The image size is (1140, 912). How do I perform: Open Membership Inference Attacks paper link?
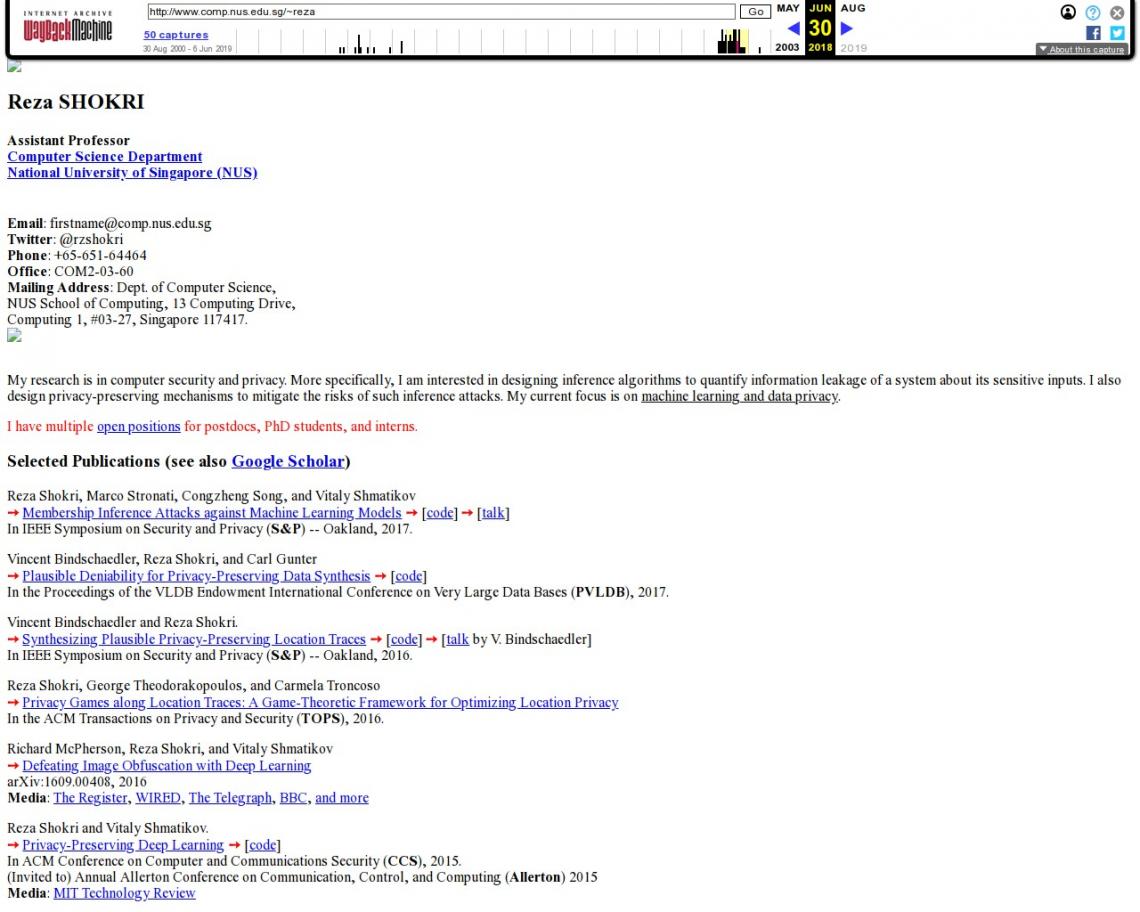212,513
